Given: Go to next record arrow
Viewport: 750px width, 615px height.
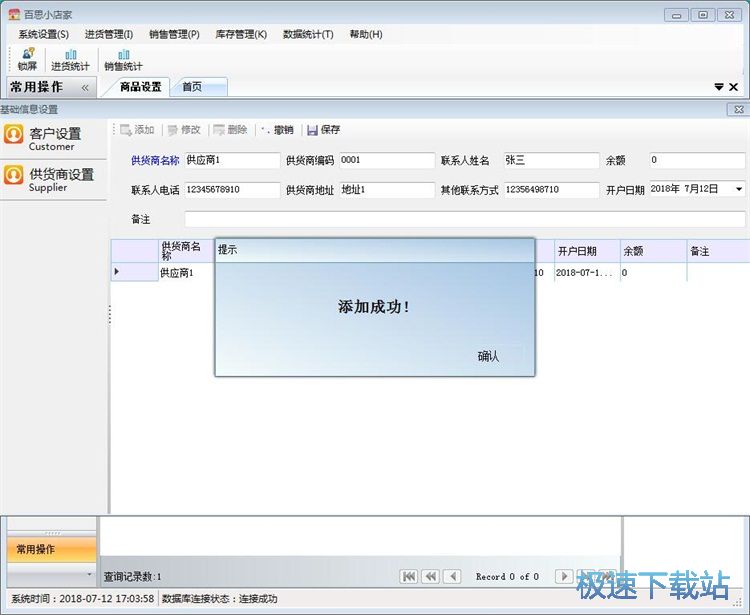Looking at the screenshot, I should coord(564,576).
